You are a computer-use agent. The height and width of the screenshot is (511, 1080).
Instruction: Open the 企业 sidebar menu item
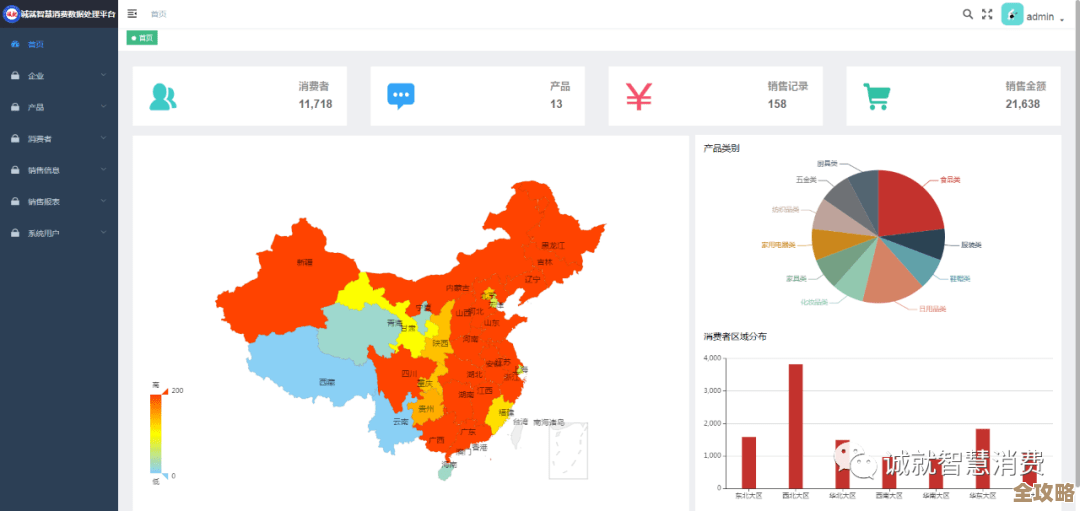(59, 76)
